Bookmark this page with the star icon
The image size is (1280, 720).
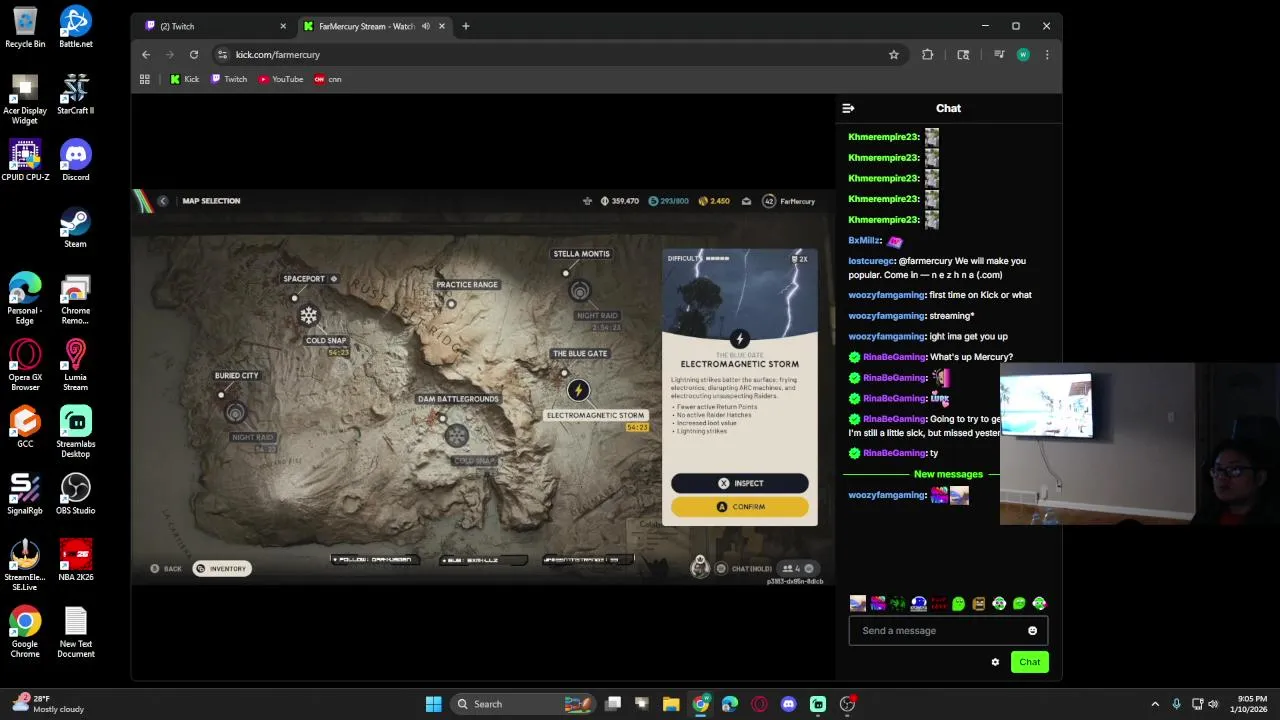(x=894, y=55)
